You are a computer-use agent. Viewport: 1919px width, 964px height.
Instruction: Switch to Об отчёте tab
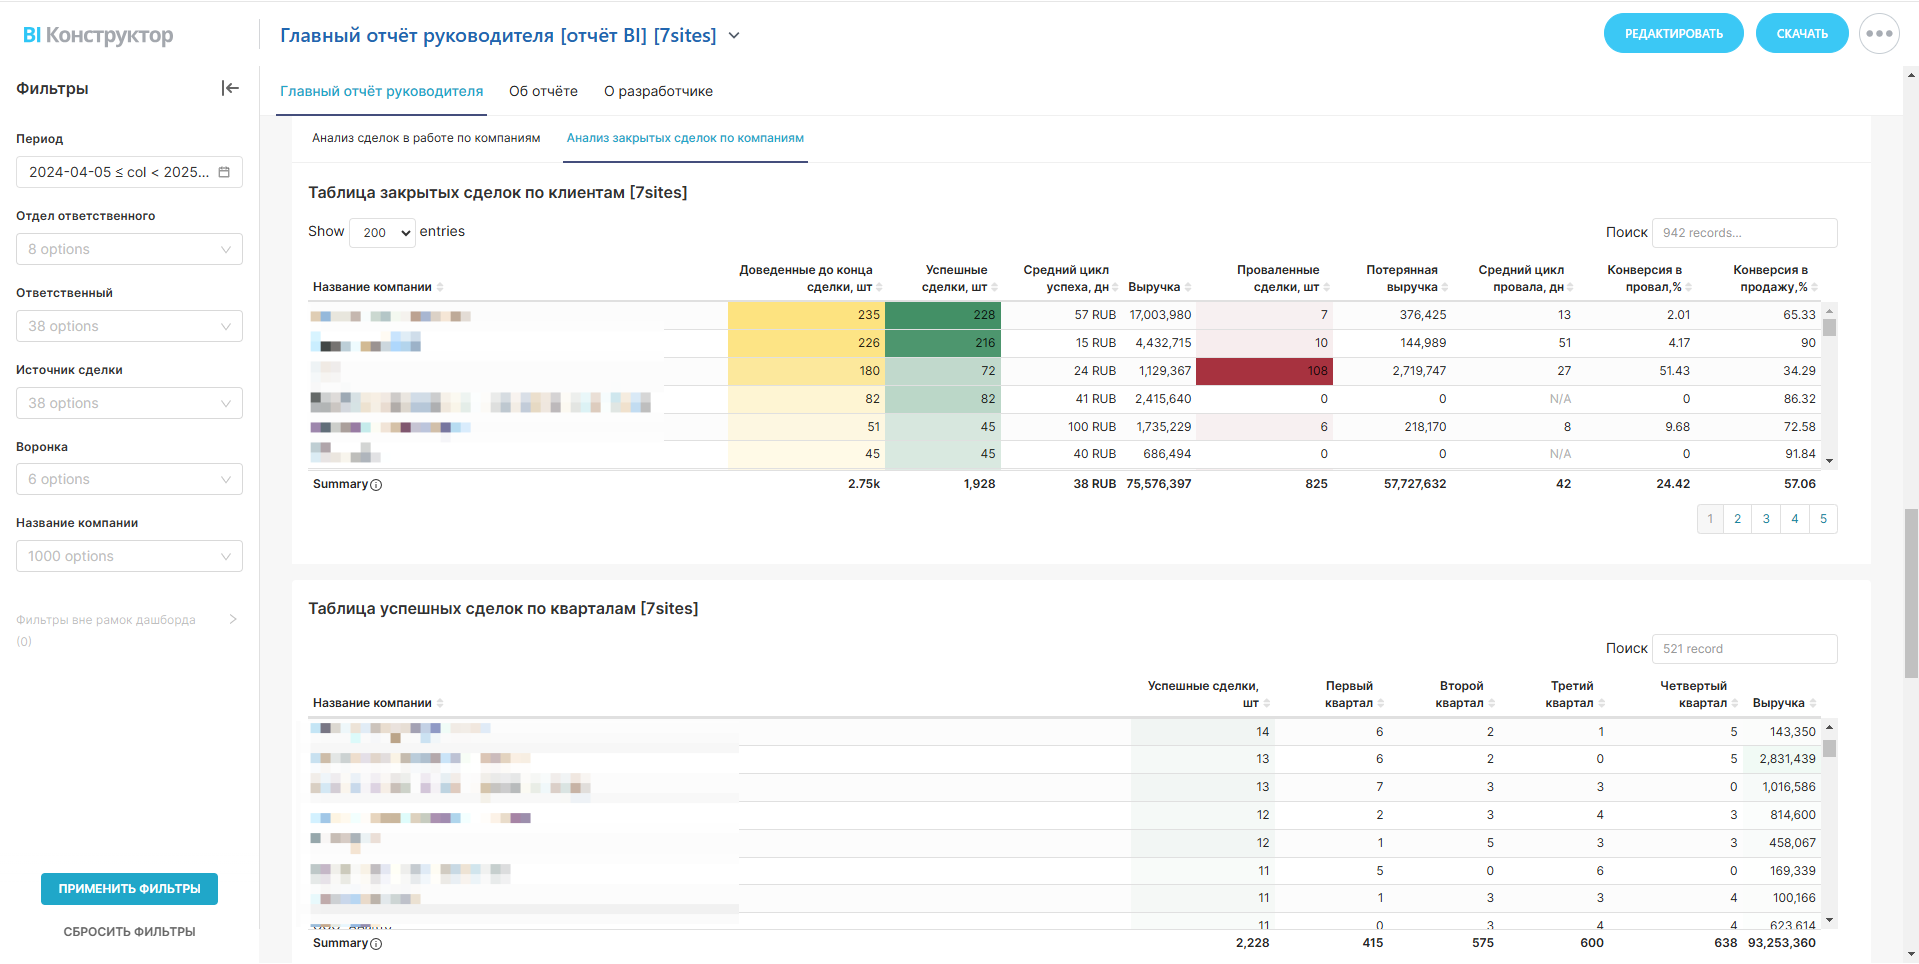point(543,91)
